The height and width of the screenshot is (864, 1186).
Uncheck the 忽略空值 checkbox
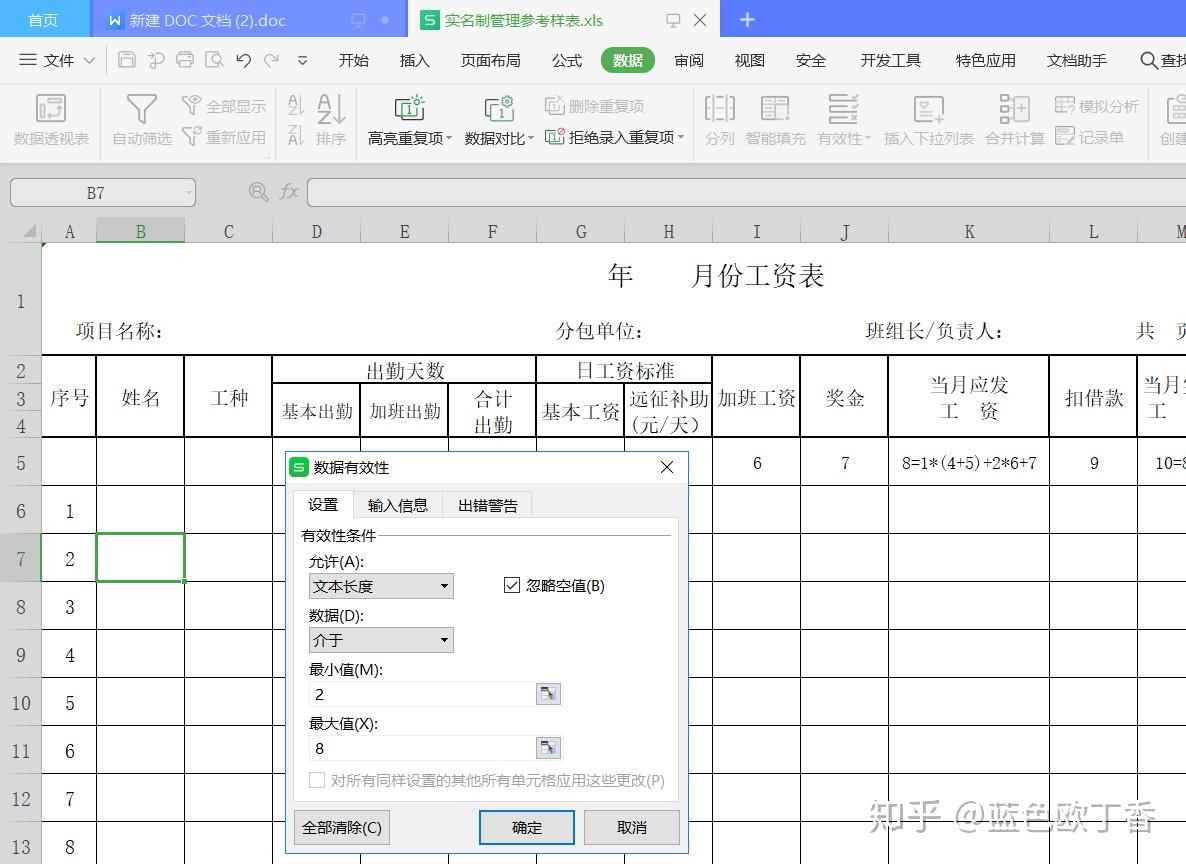coord(514,587)
